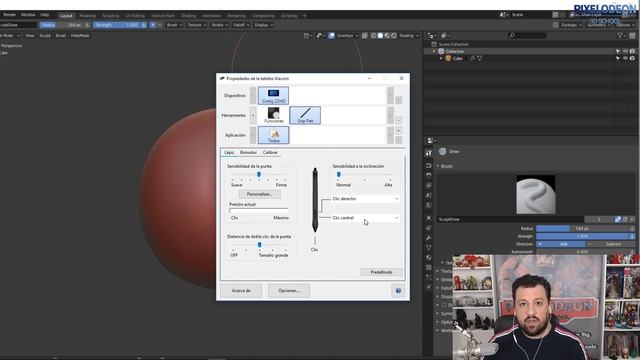The height and width of the screenshot is (360, 640).
Task: Select rendered viewport shading icon
Action: [x=394, y=36]
